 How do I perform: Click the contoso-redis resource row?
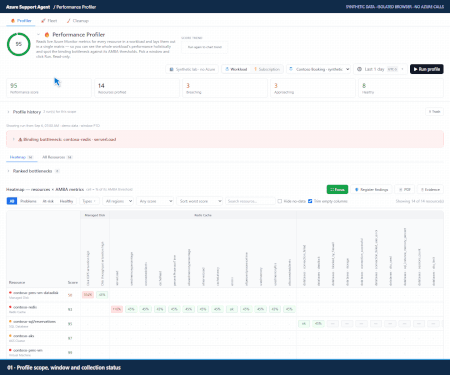225,309
